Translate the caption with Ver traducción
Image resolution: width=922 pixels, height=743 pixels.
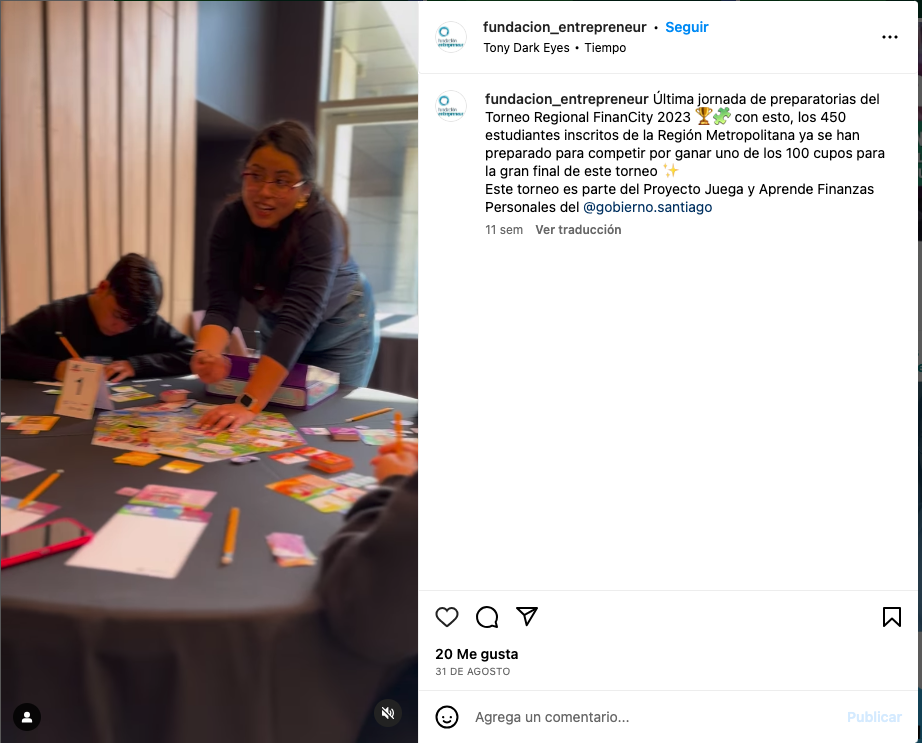click(x=578, y=230)
